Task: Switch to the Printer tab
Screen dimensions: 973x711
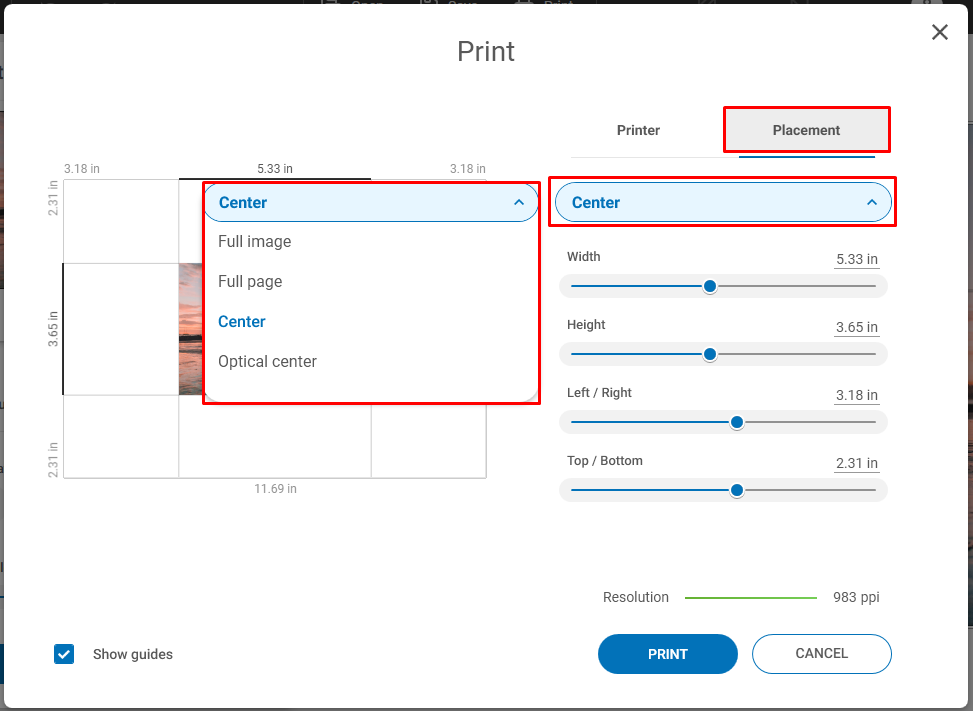Action: coord(638,130)
